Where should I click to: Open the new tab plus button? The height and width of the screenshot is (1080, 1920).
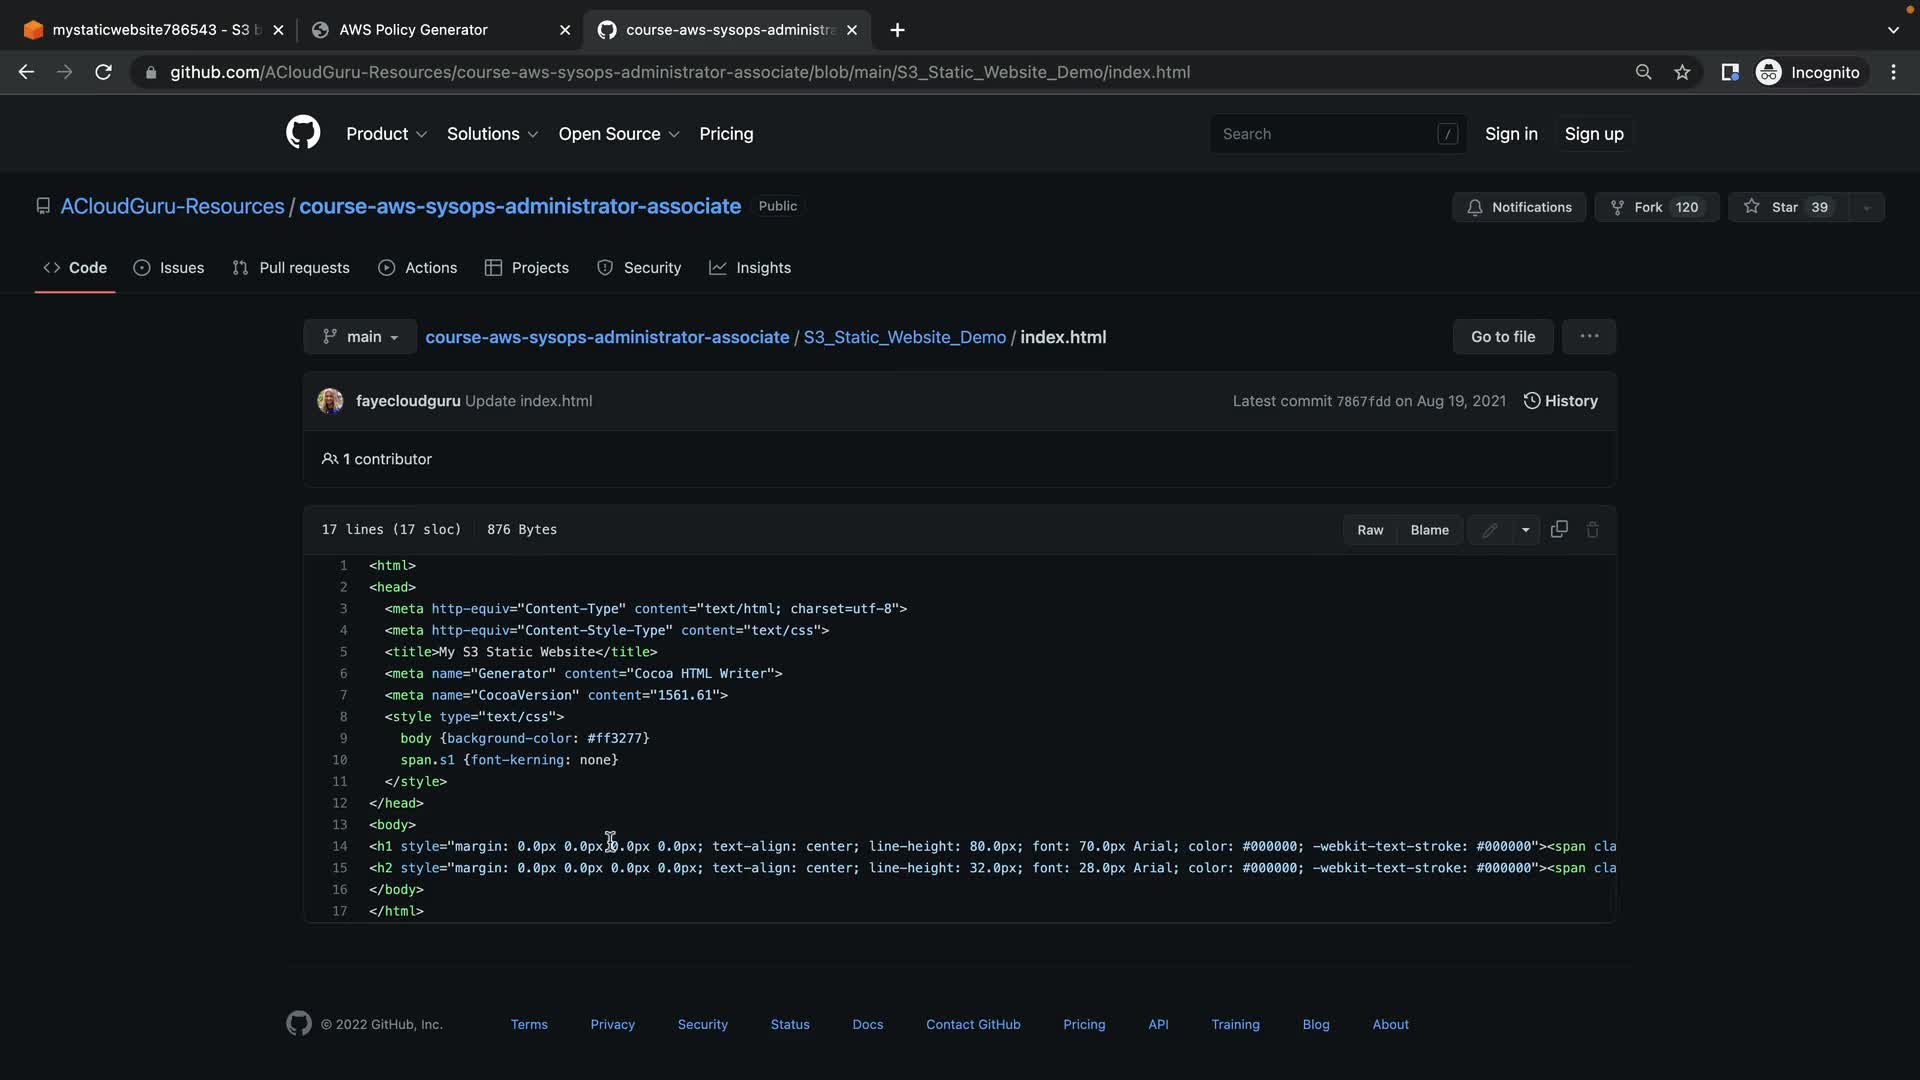pyautogui.click(x=897, y=30)
